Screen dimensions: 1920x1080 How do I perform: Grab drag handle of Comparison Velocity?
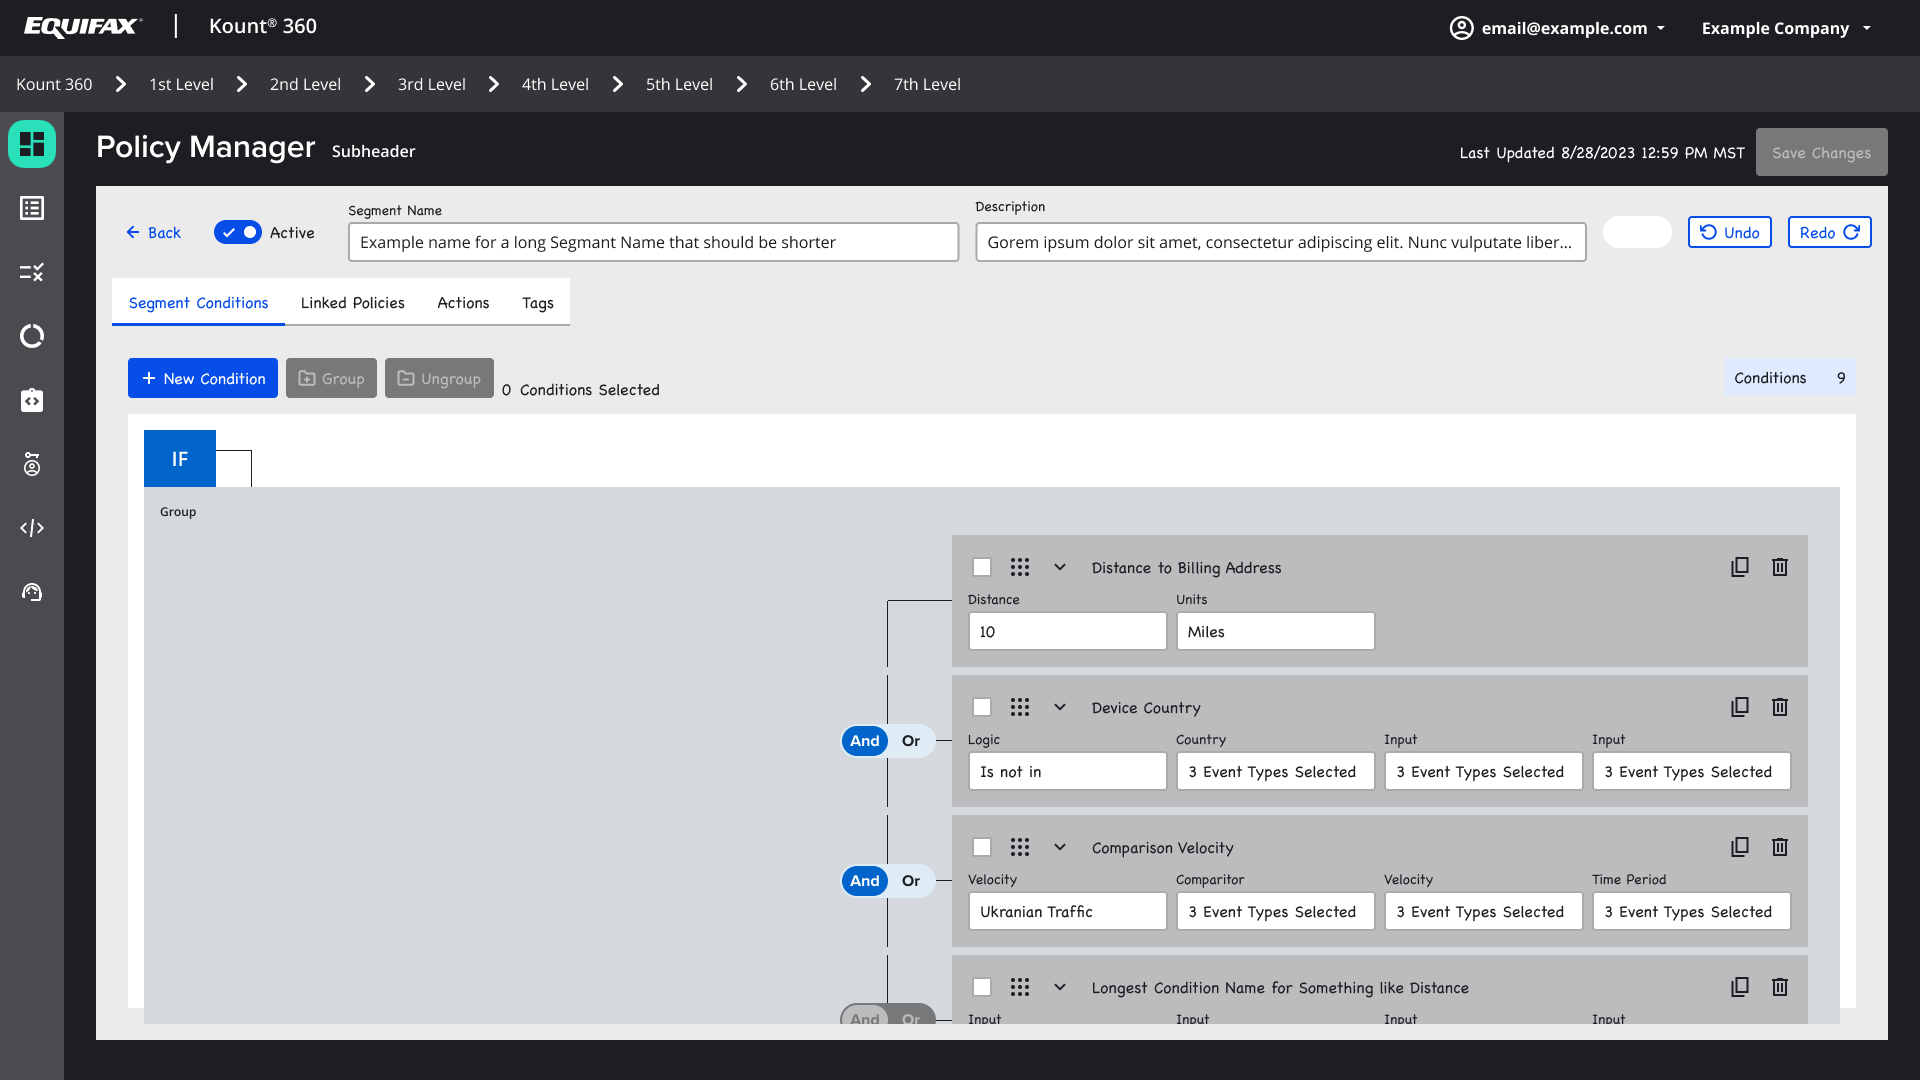[1020, 847]
